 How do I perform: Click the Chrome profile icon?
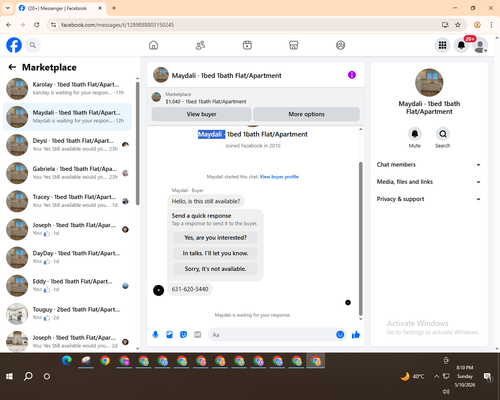point(477,25)
